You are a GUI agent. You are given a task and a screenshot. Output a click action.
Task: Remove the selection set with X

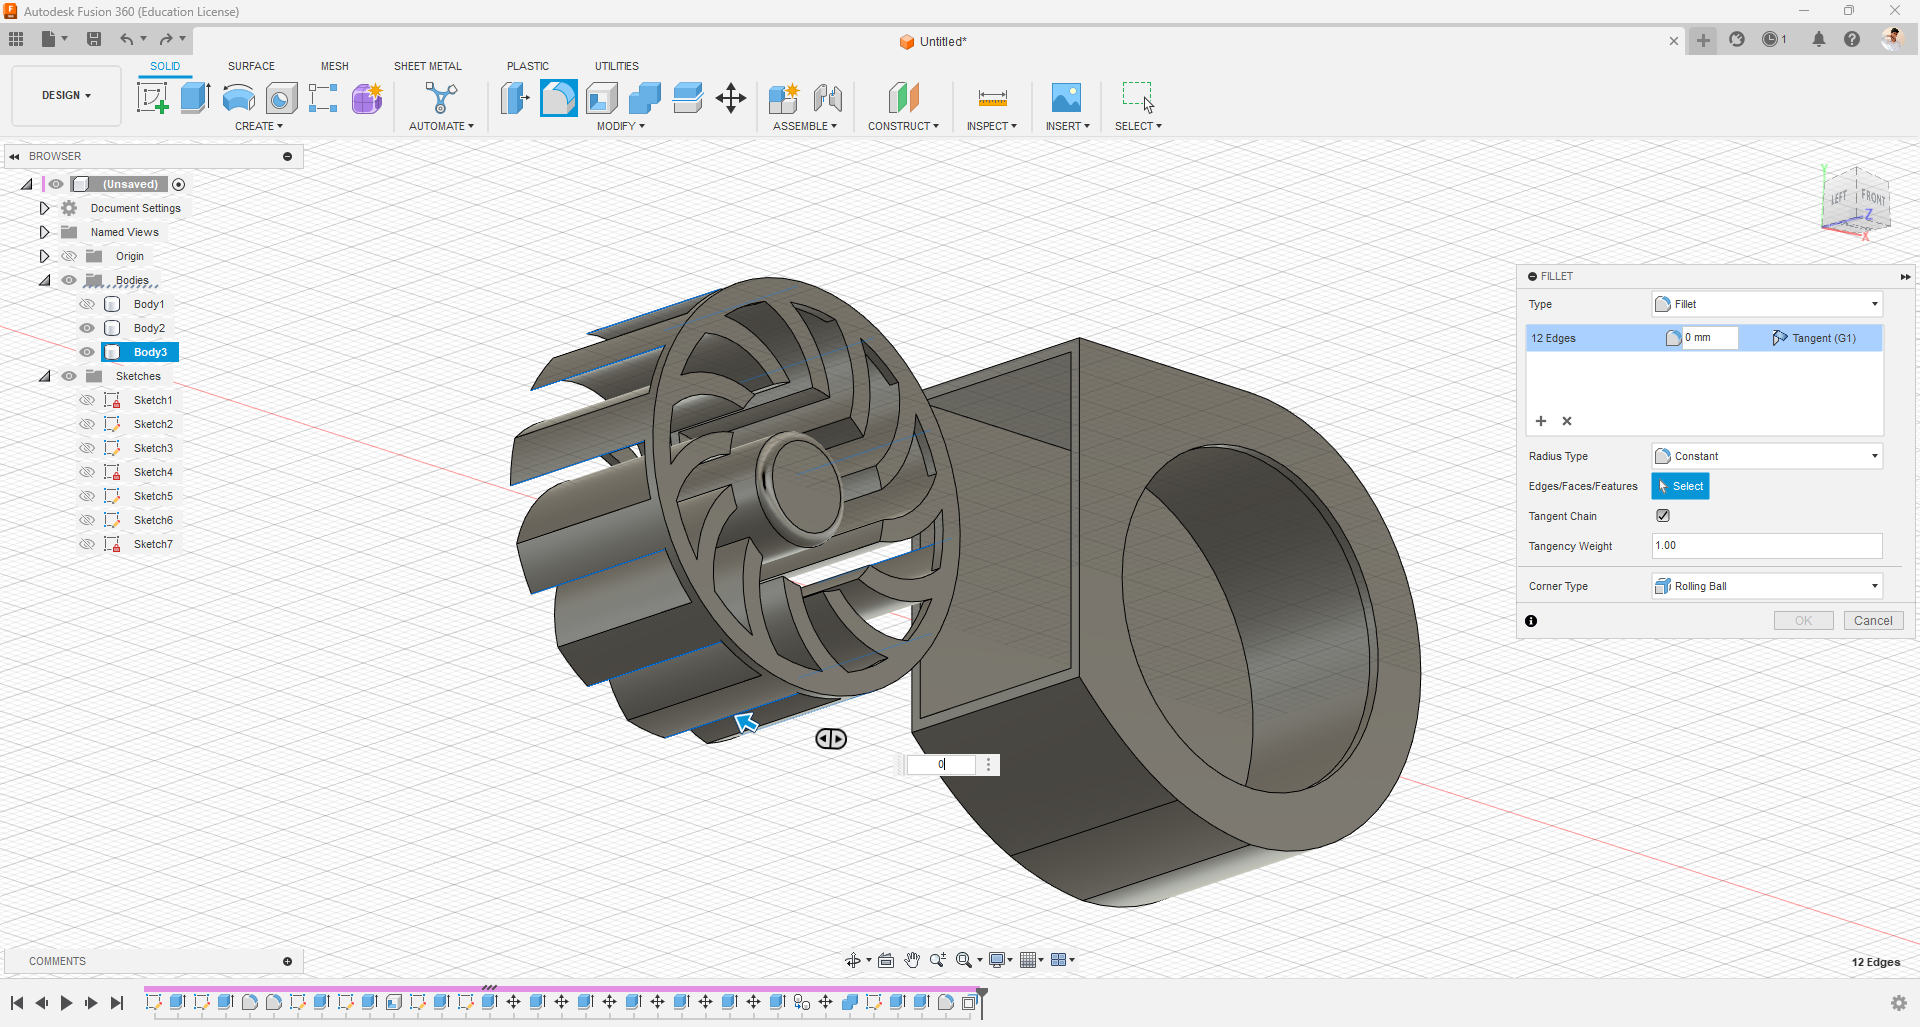[x=1567, y=421]
